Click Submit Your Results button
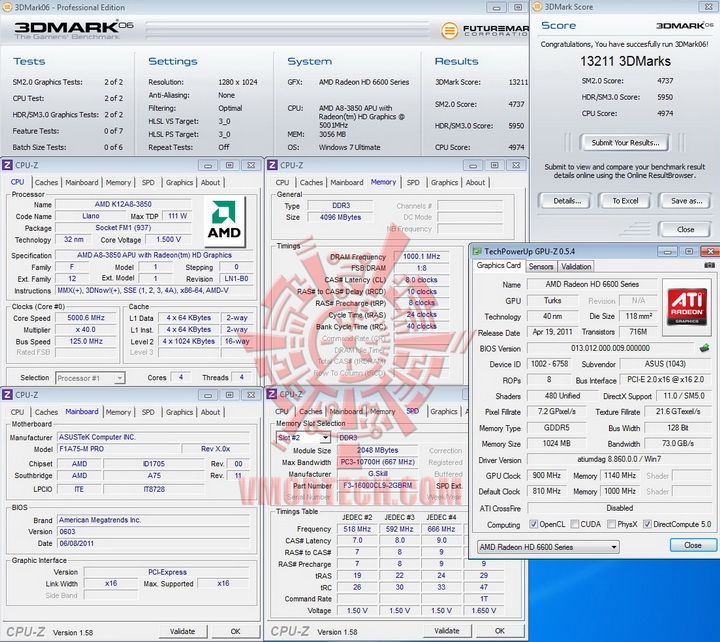Viewport: 720px width, 642px height. point(625,143)
